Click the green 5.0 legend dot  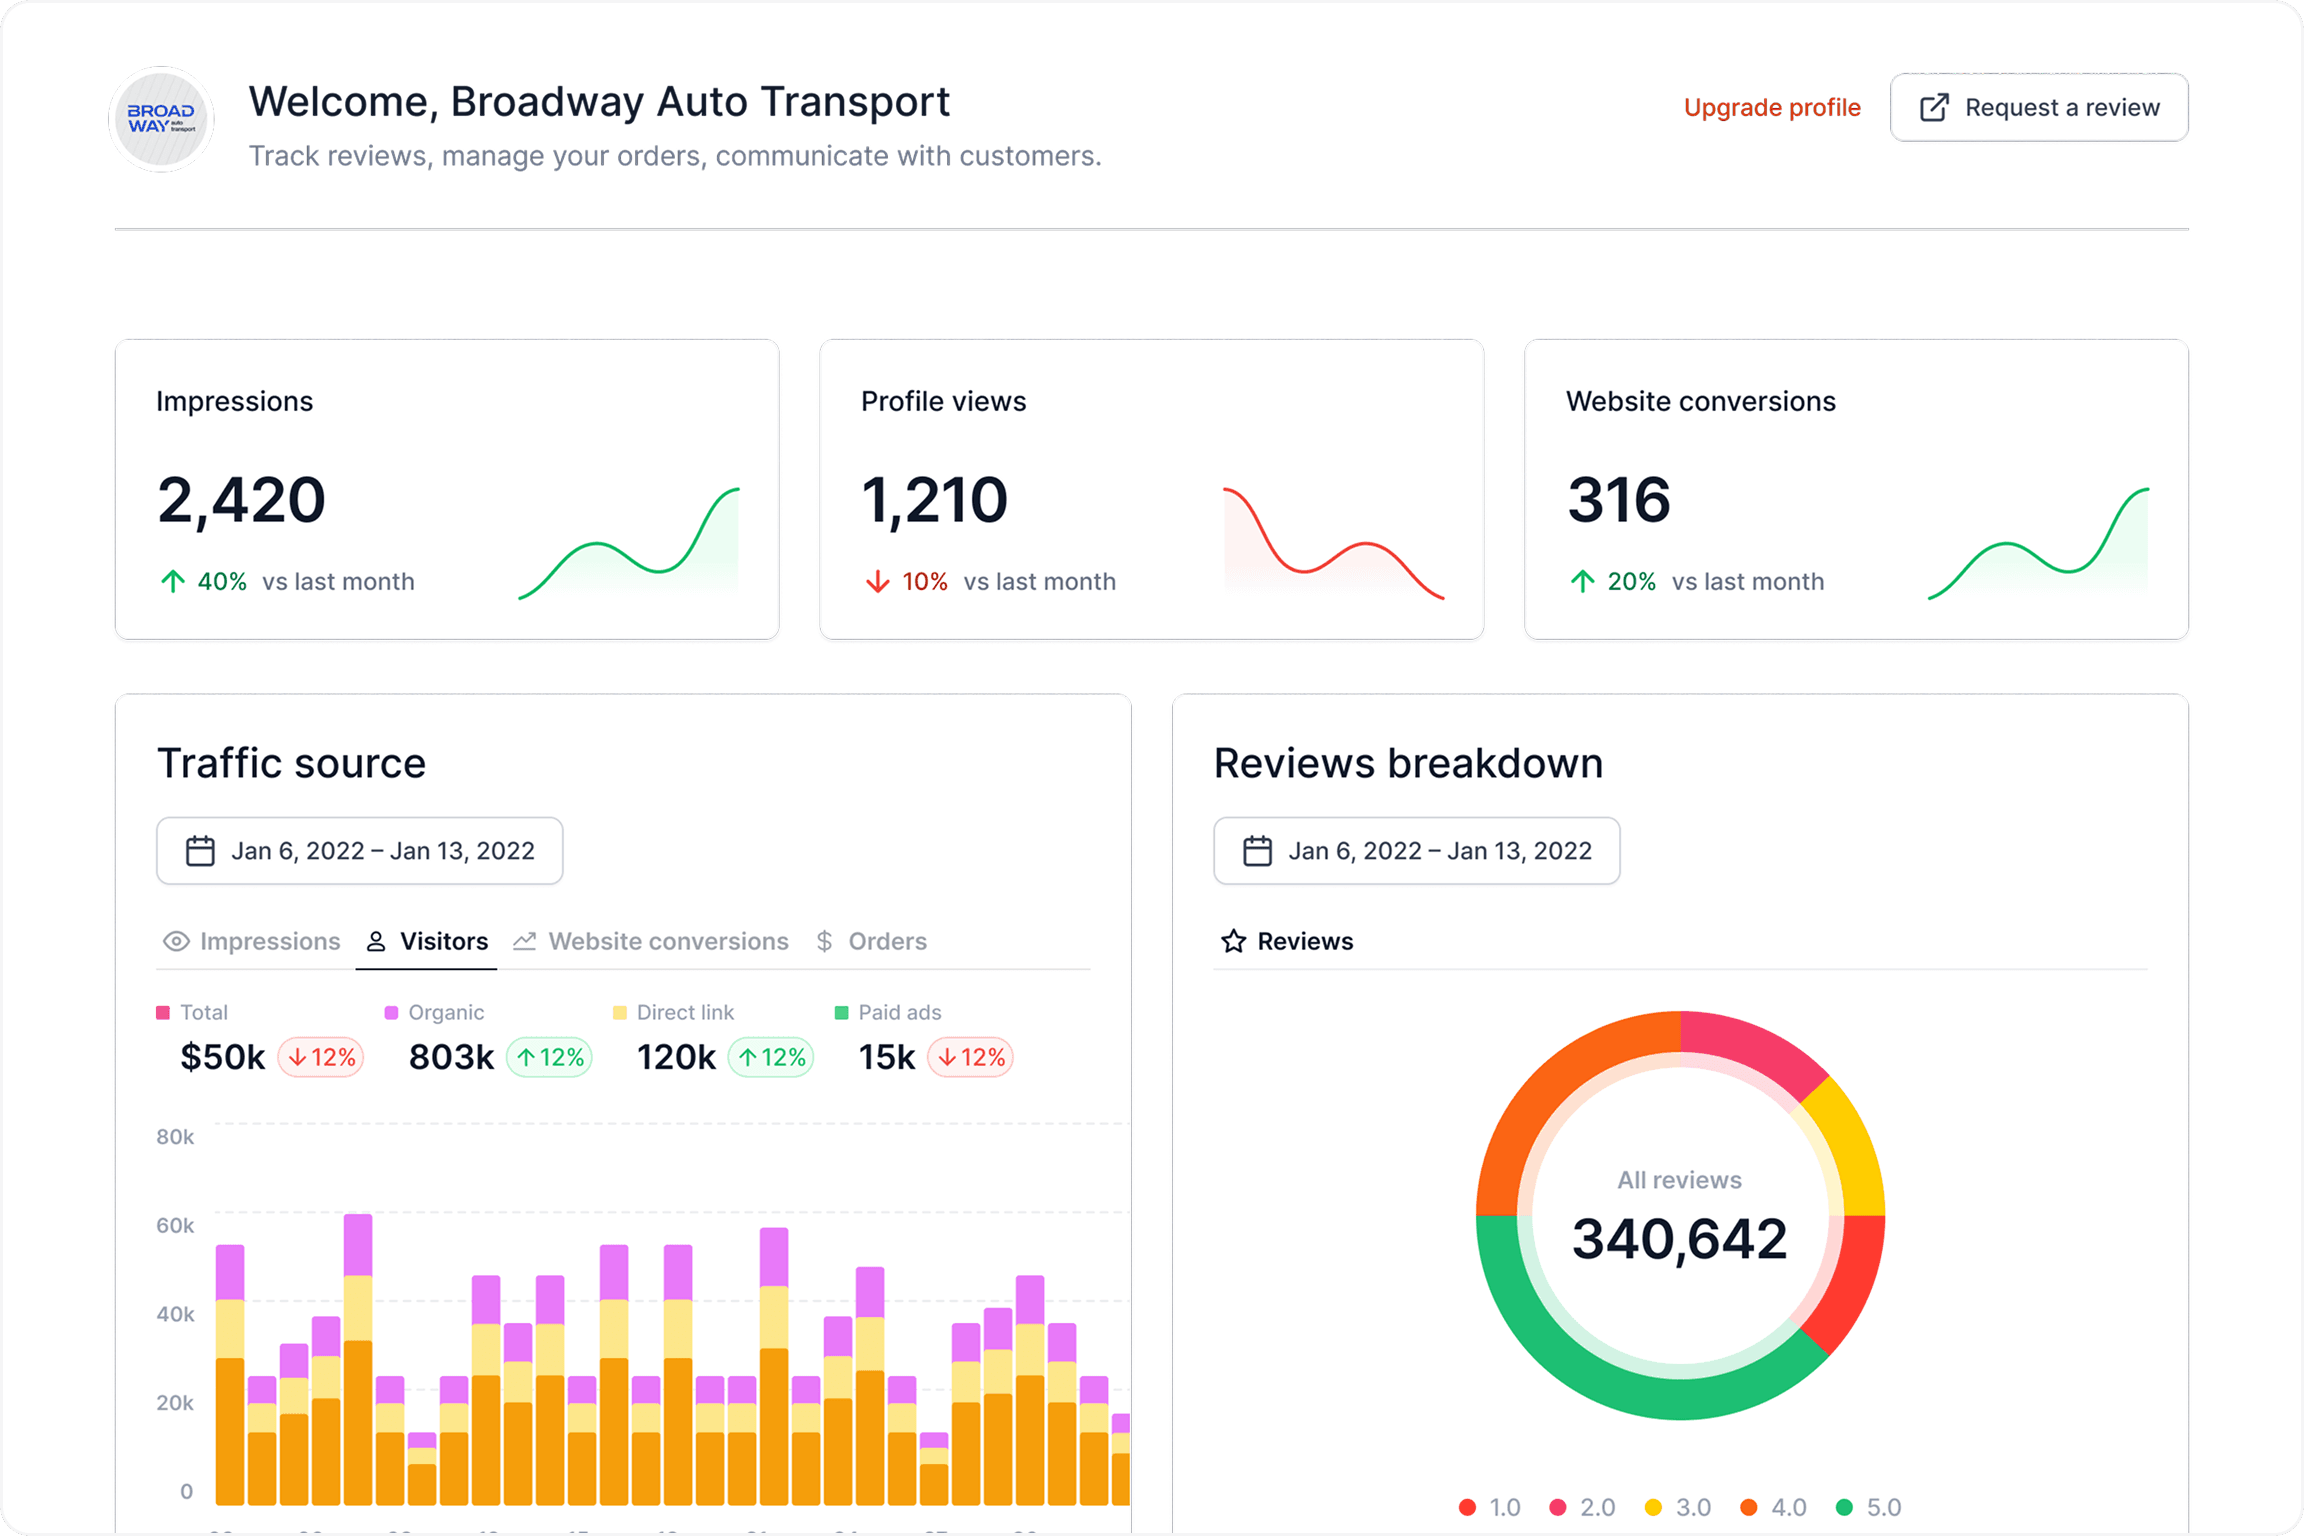click(1844, 1506)
